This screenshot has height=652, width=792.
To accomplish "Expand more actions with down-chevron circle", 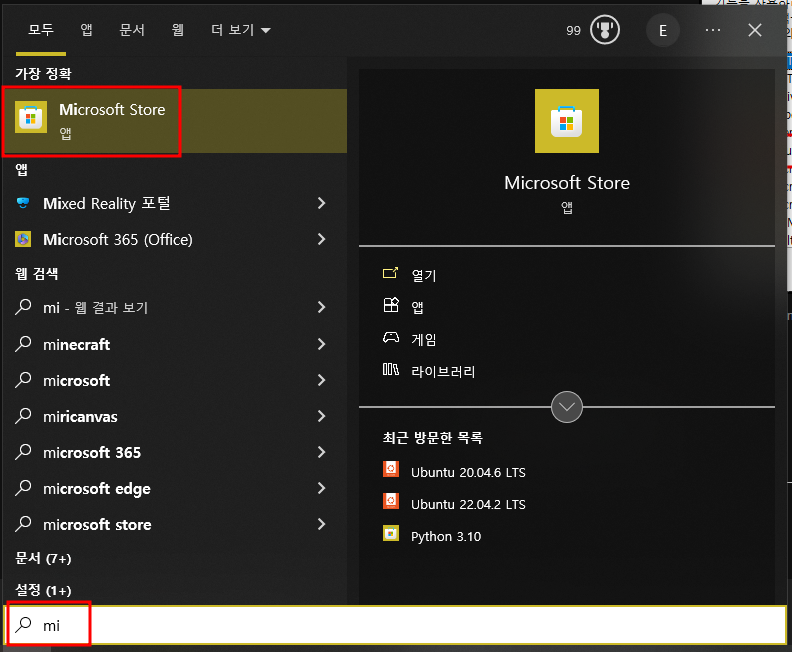I will [567, 407].
